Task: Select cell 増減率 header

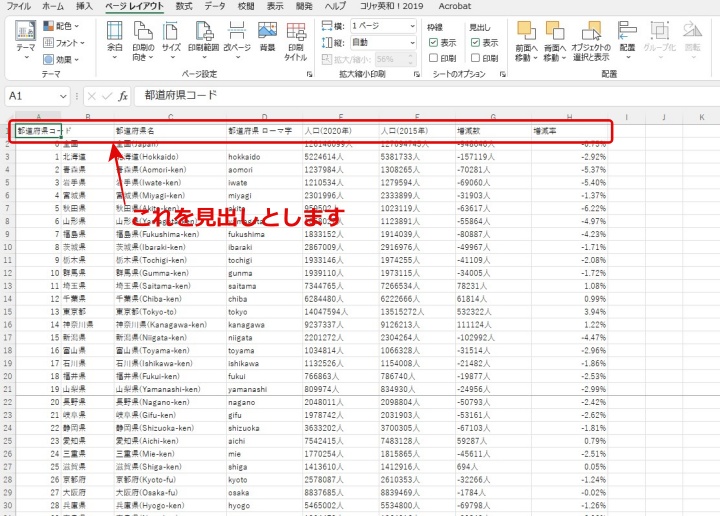Action: tap(569, 131)
